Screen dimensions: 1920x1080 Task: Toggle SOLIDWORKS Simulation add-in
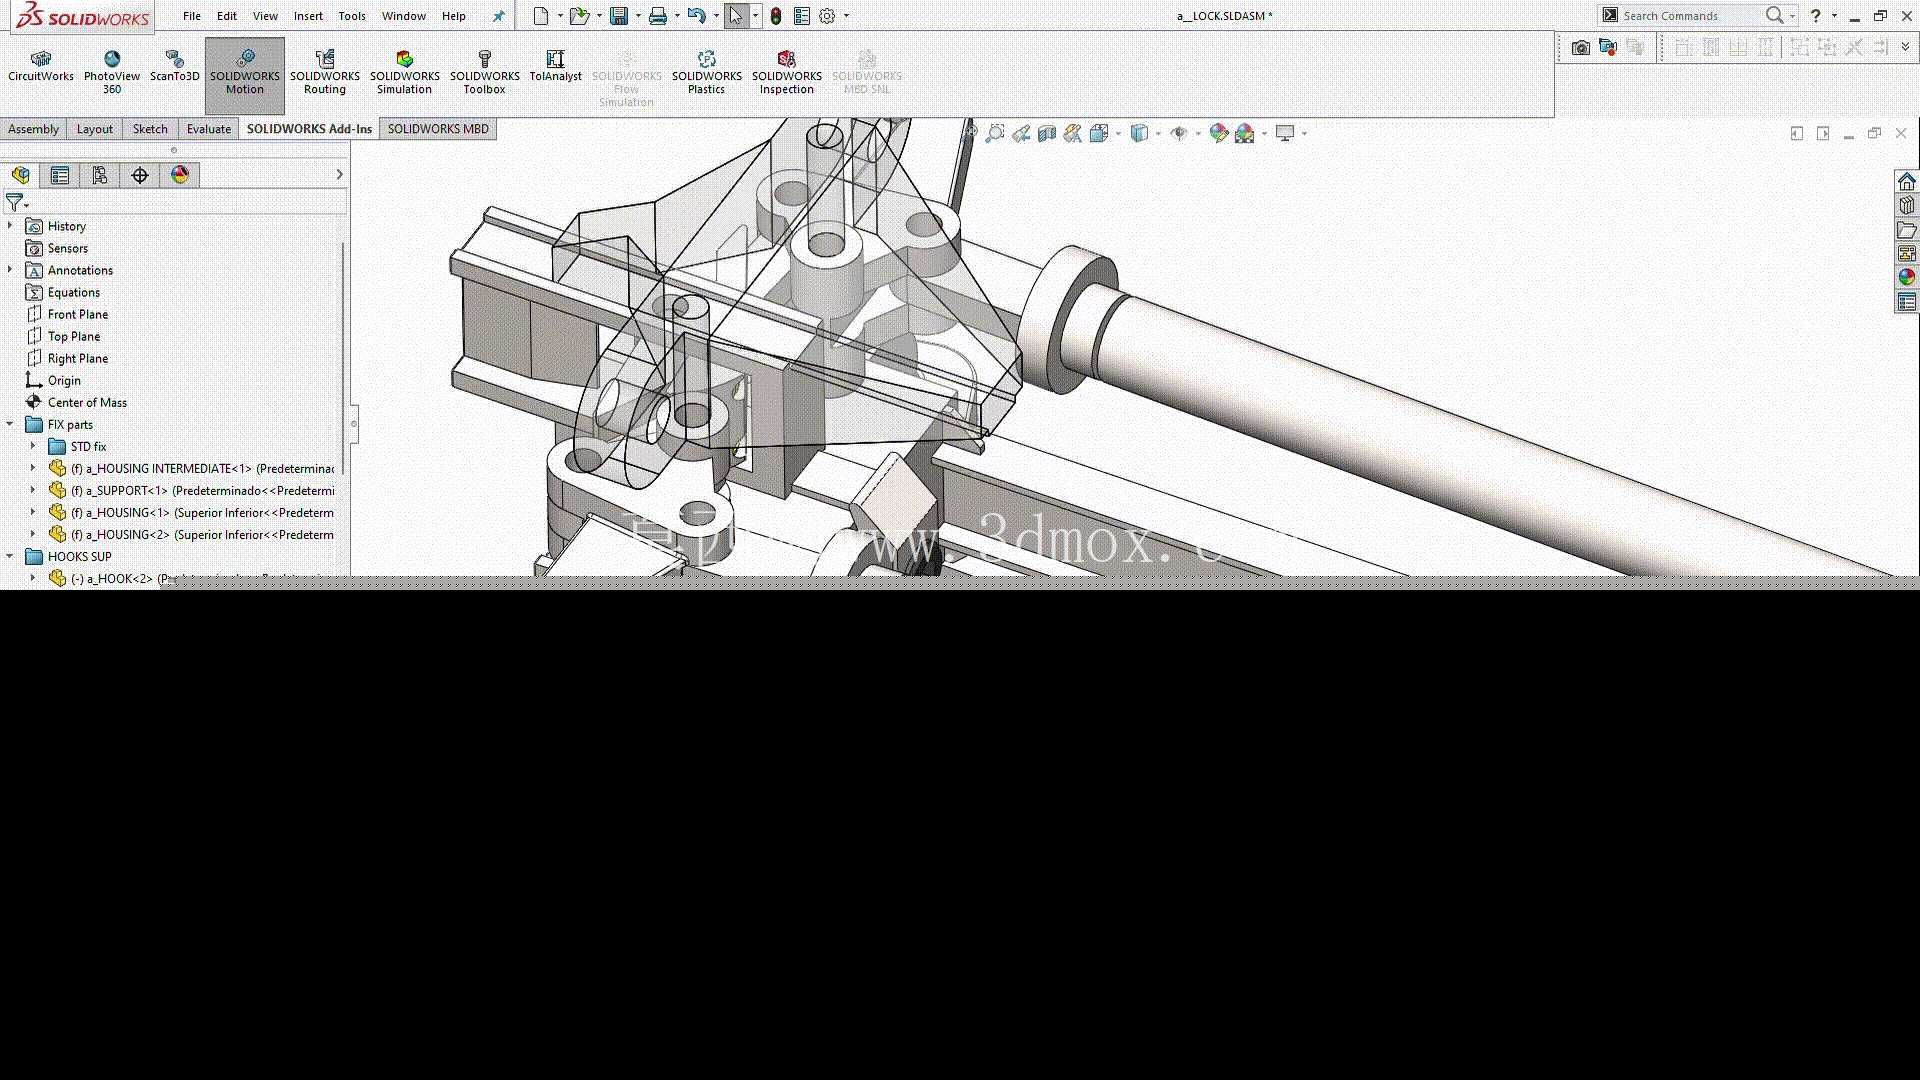pos(405,73)
